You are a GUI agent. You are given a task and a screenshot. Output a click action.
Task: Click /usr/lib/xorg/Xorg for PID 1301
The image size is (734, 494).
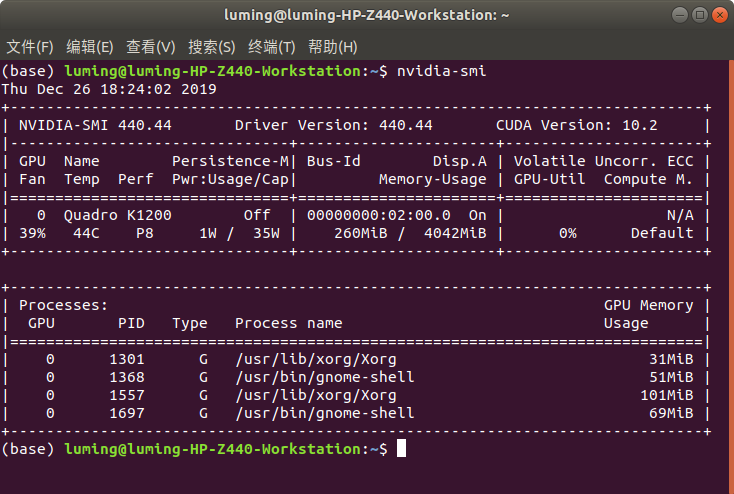[316, 359]
